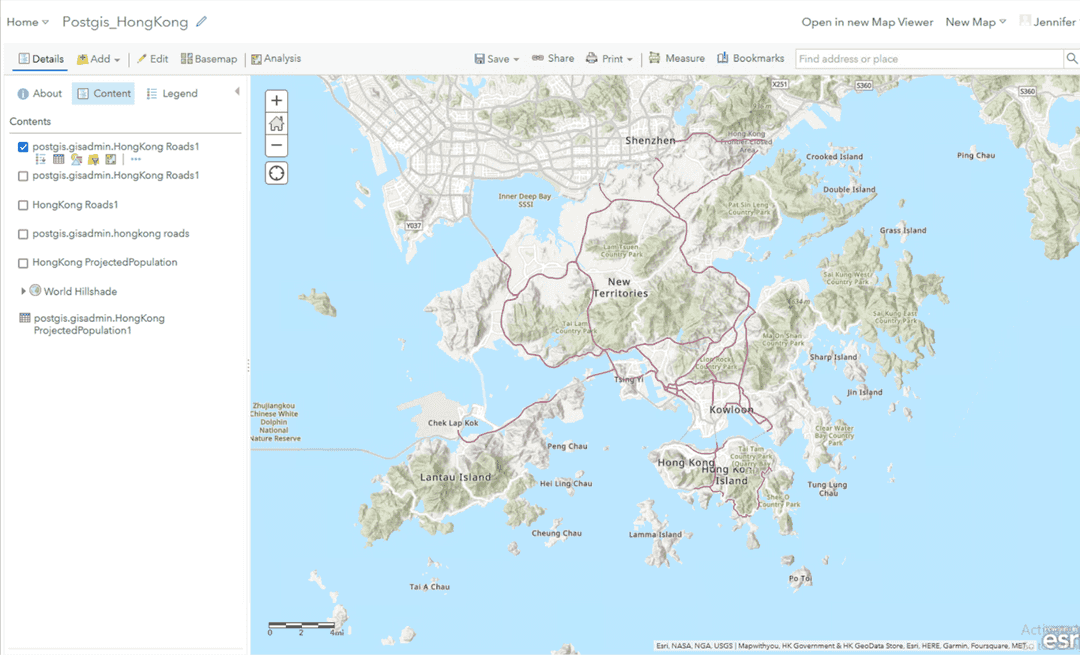1080x658 pixels.
Task: Show Legend icon under the checked roads layer
Action: pos(40,159)
